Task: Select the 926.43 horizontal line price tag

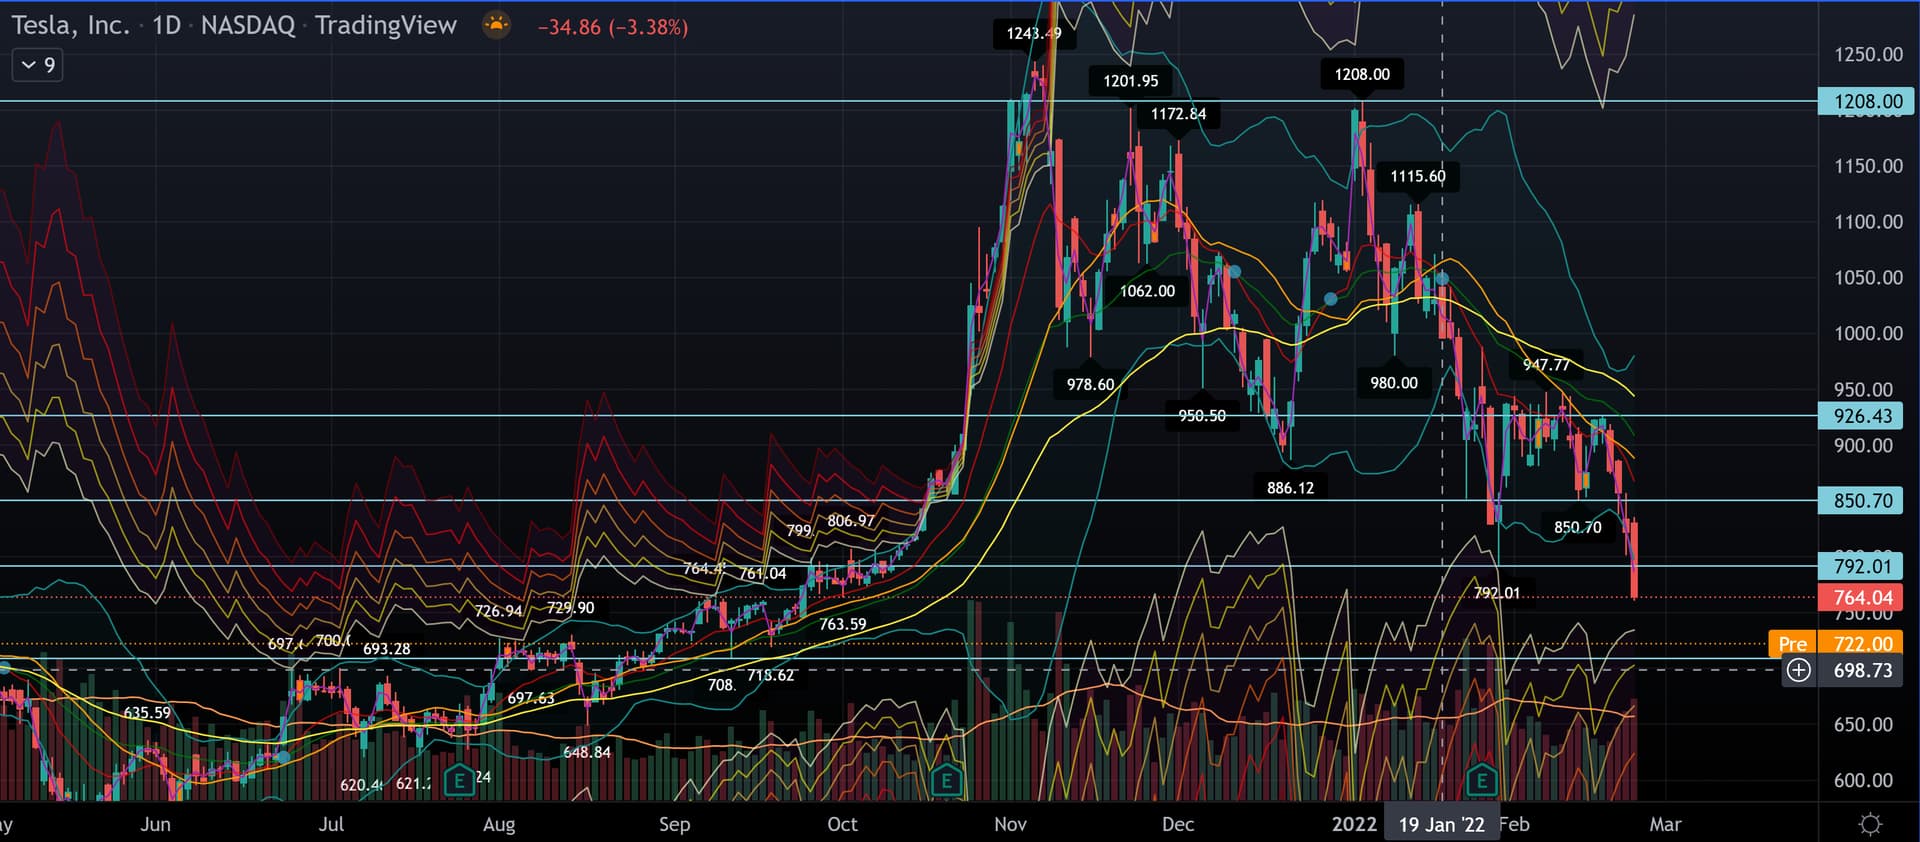Action: [1862, 416]
